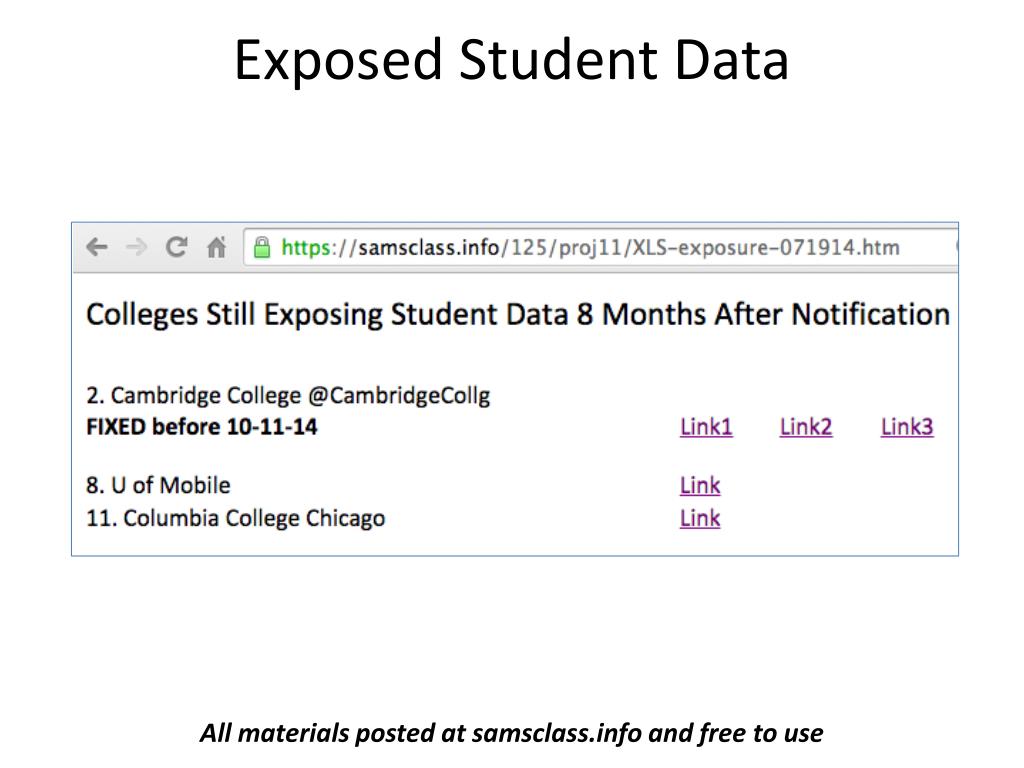The image size is (1024, 768).
Task: Click the XLS-exposure-071914.htm URL path
Action: point(766,248)
